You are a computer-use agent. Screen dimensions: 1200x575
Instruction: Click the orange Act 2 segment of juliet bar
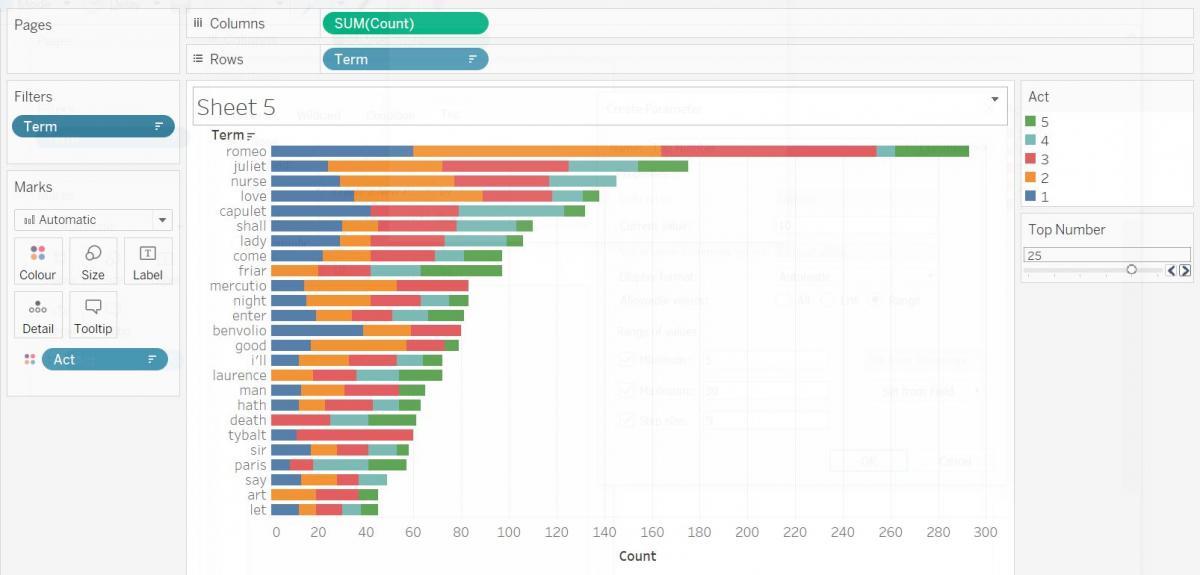[x=385, y=166]
